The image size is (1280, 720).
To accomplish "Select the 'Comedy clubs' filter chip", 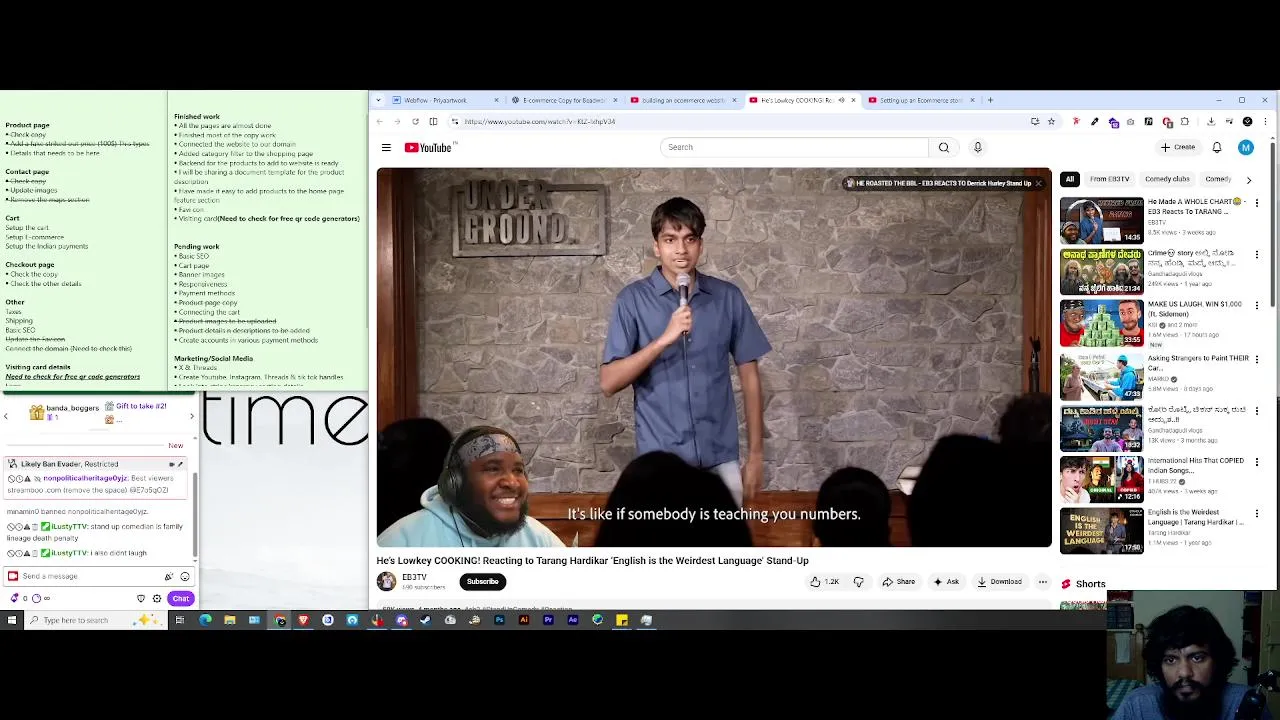I will pyautogui.click(x=1167, y=179).
